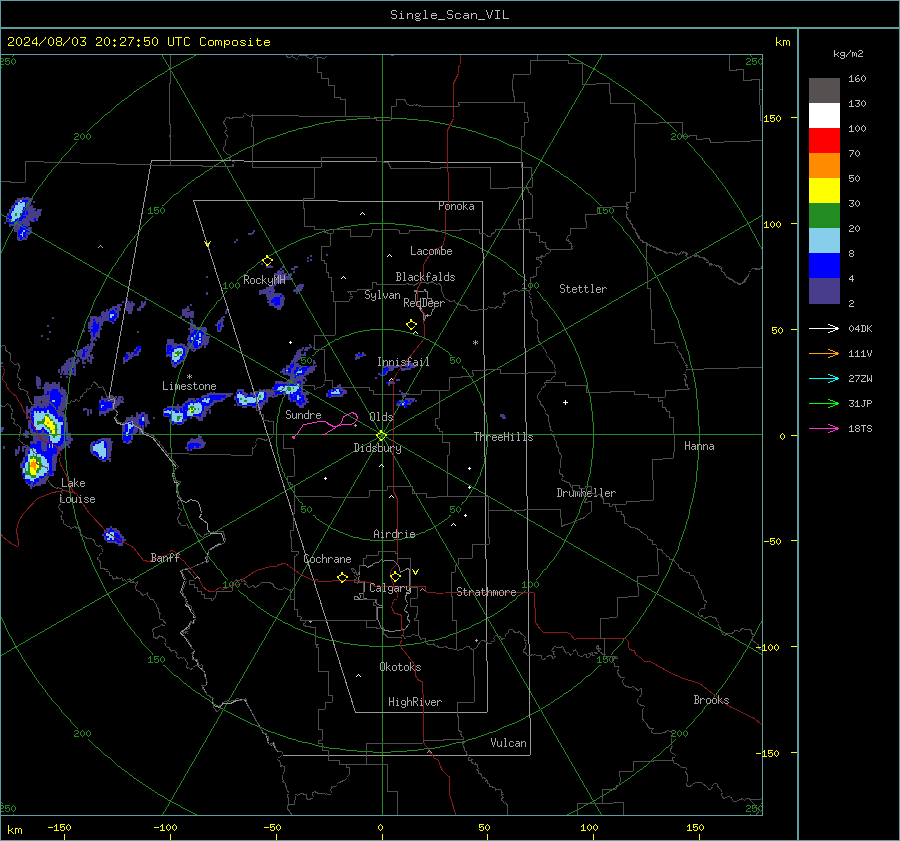
Task: Click the RockyMH label
Action: pyautogui.click(x=264, y=280)
